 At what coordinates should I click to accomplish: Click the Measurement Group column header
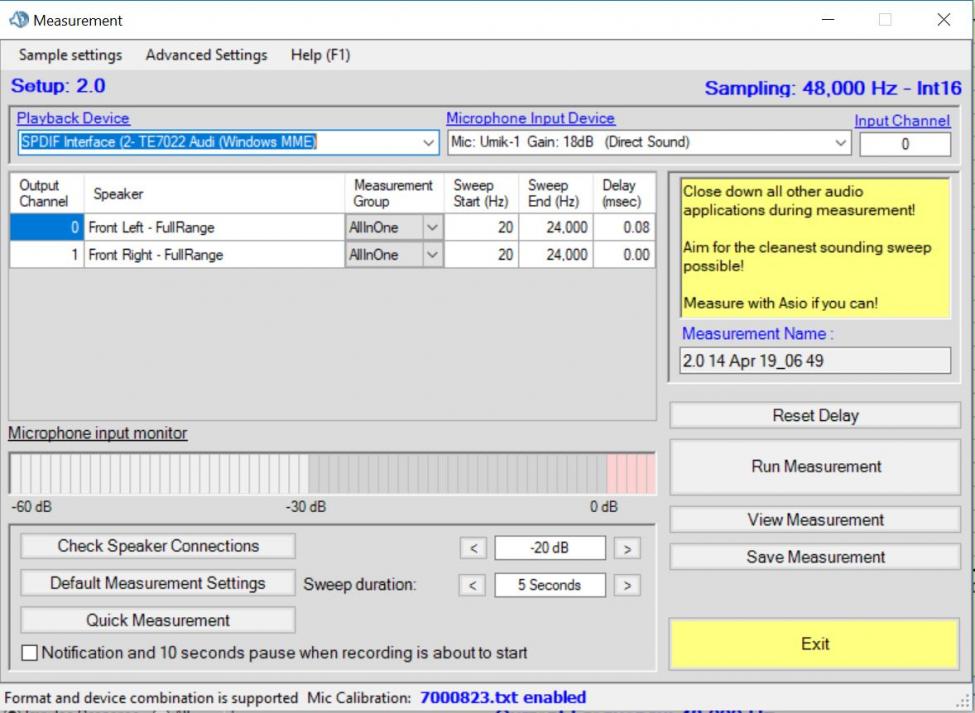pyautogui.click(x=394, y=193)
